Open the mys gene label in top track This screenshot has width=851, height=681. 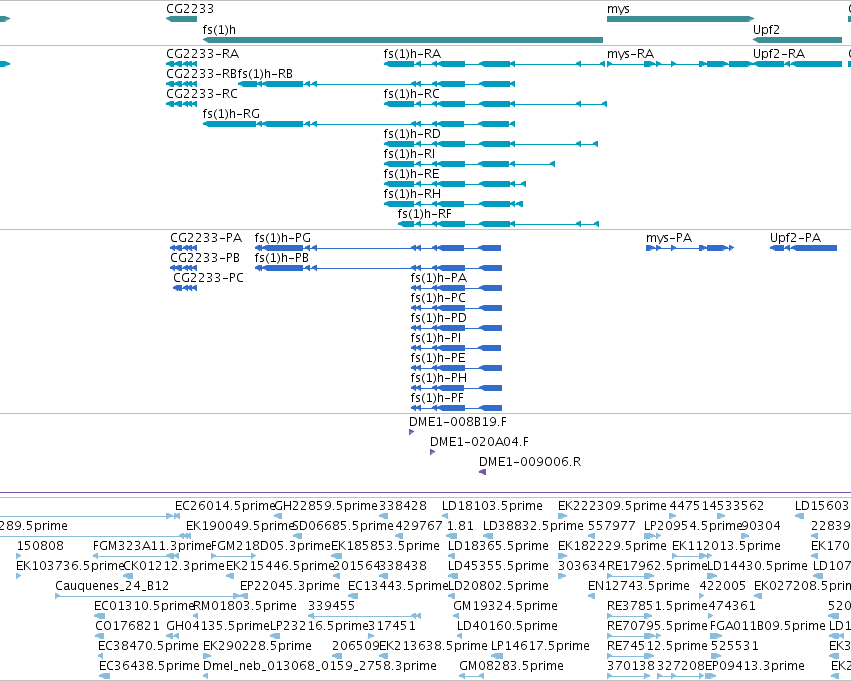[x=618, y=9]
